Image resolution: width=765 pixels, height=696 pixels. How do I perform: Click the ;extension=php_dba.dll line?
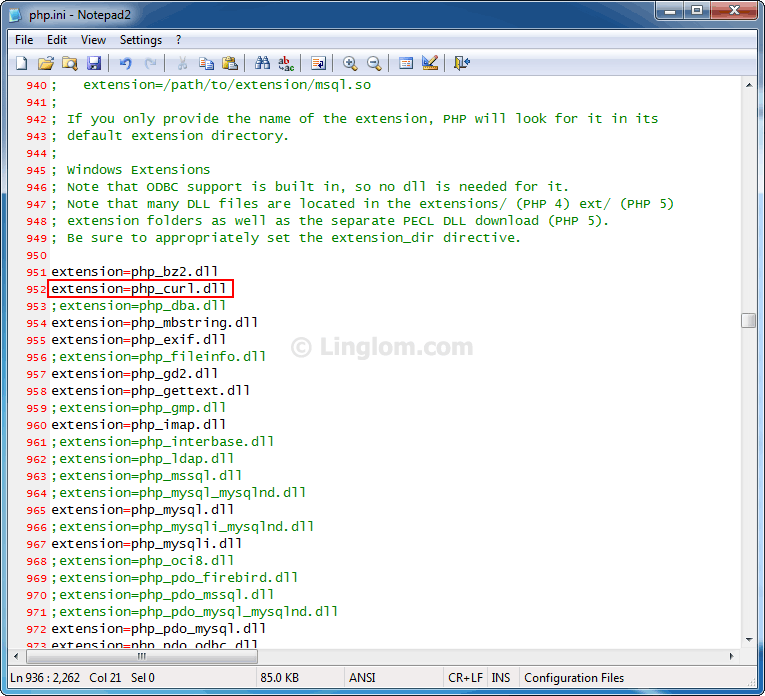click(139, 306)
